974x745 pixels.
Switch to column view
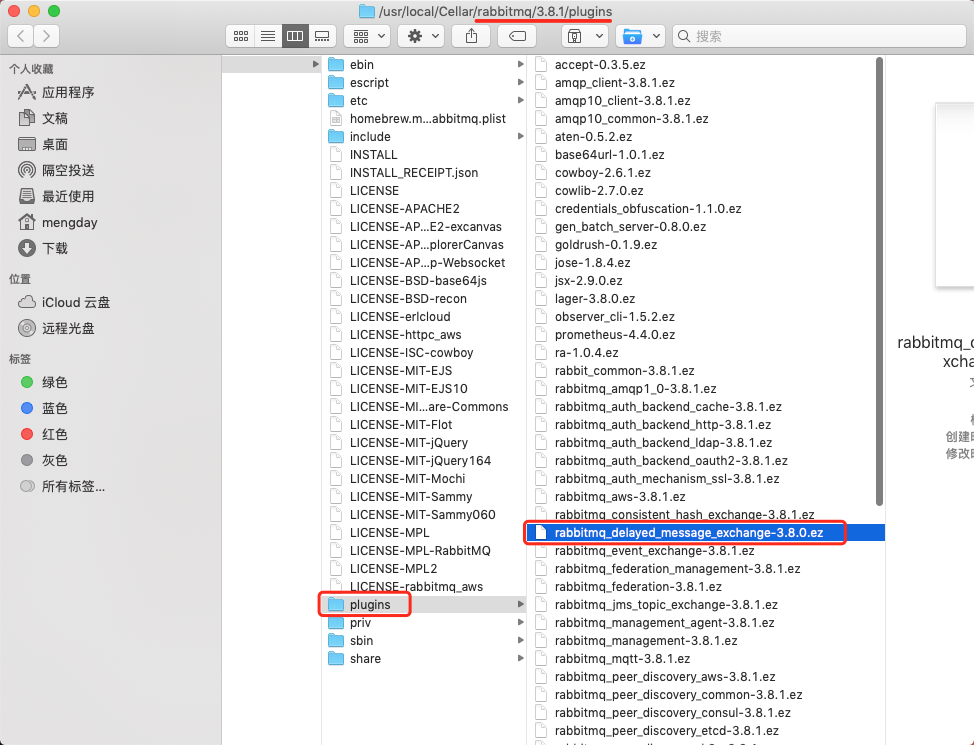pyautogui.click(x=295, y=36)
